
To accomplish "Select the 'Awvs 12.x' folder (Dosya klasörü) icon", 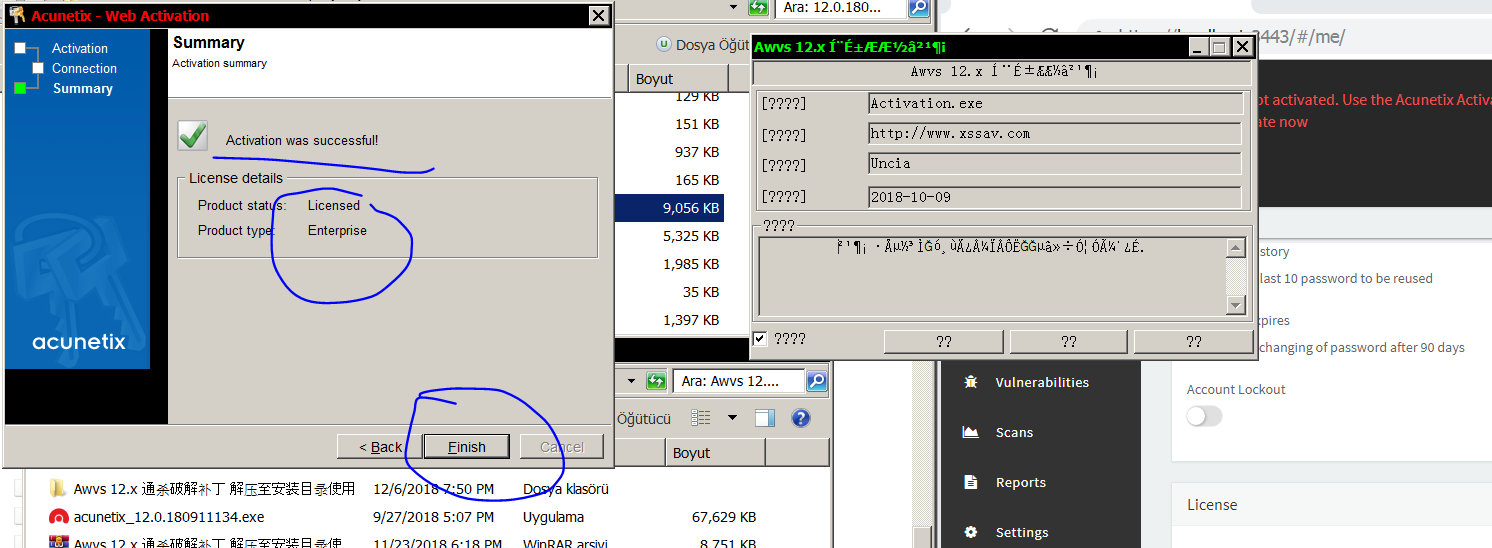I will (58, 489).
